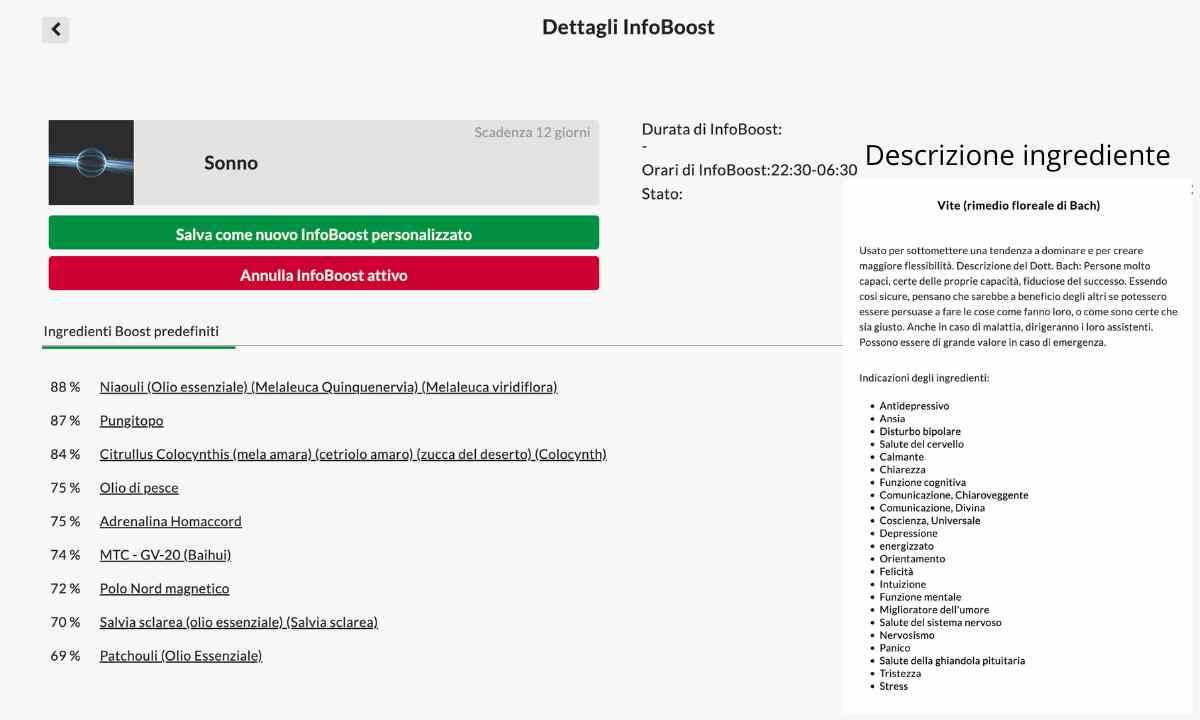Click Felicità in the indications list

[896, 572]
